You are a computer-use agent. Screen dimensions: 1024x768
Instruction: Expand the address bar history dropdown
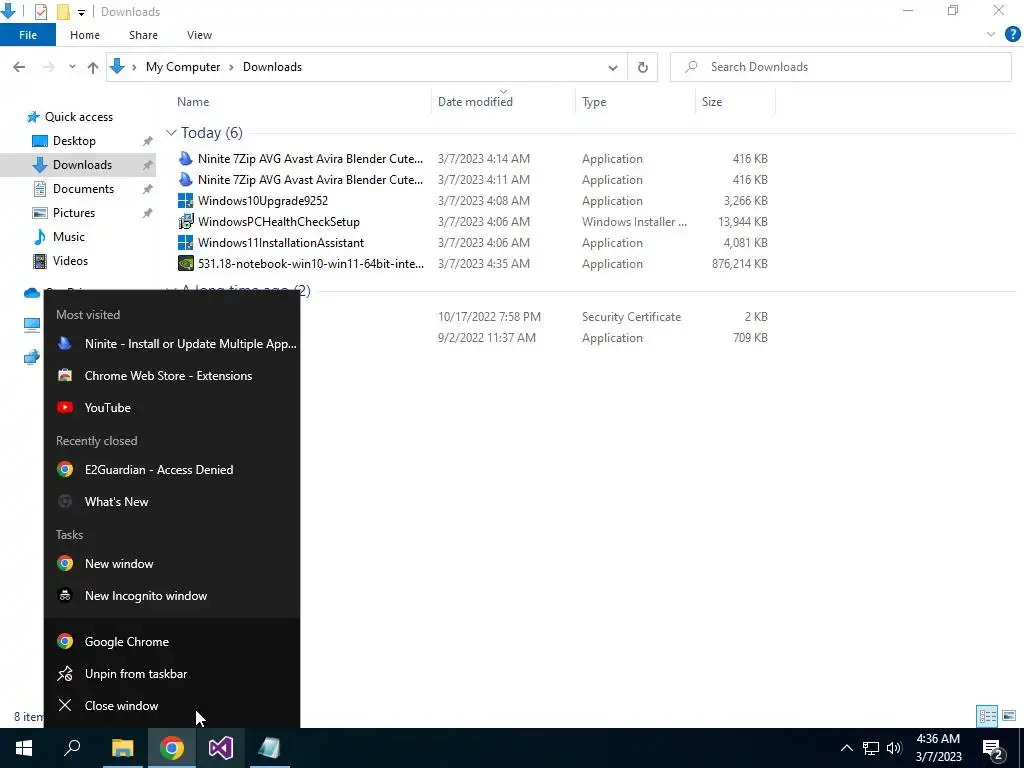click(613, 67)
